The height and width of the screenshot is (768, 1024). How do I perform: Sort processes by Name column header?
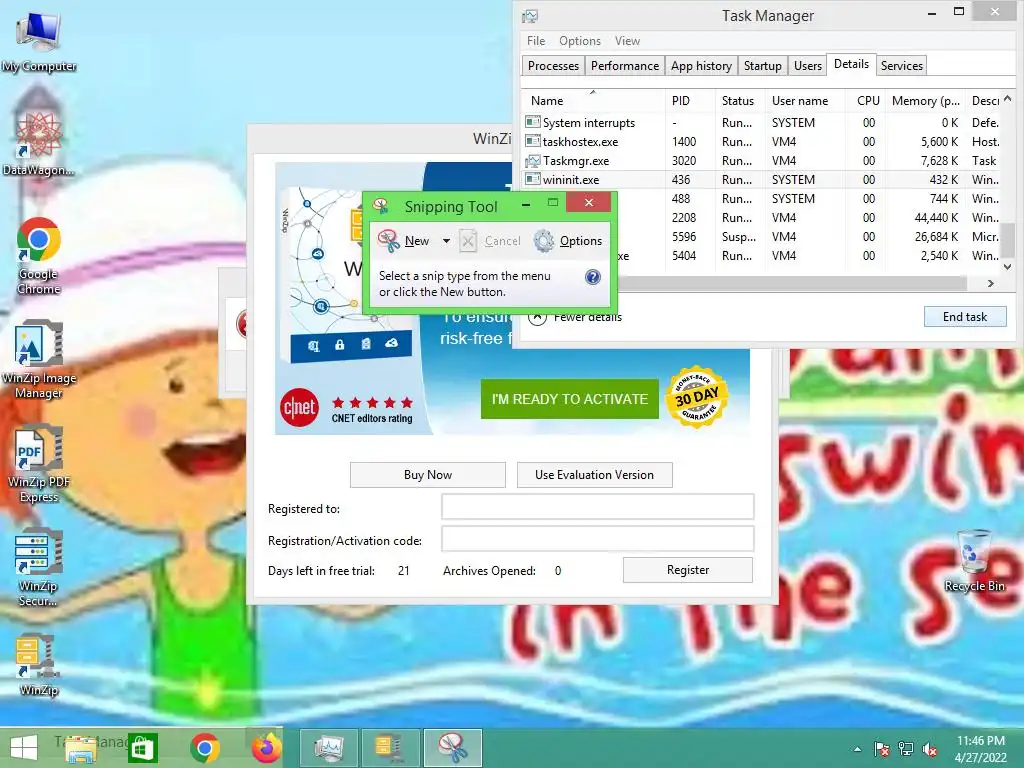(592, 101)
